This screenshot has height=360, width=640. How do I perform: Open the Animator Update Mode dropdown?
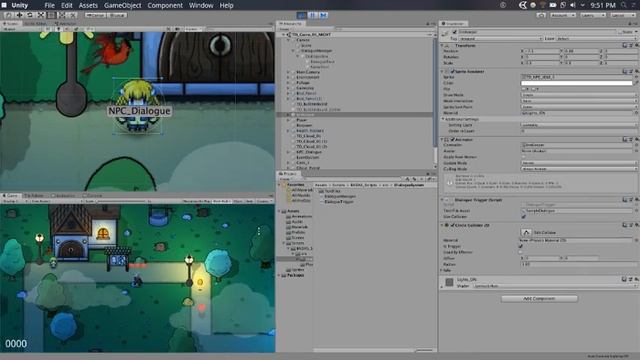[x=579, y=163]
